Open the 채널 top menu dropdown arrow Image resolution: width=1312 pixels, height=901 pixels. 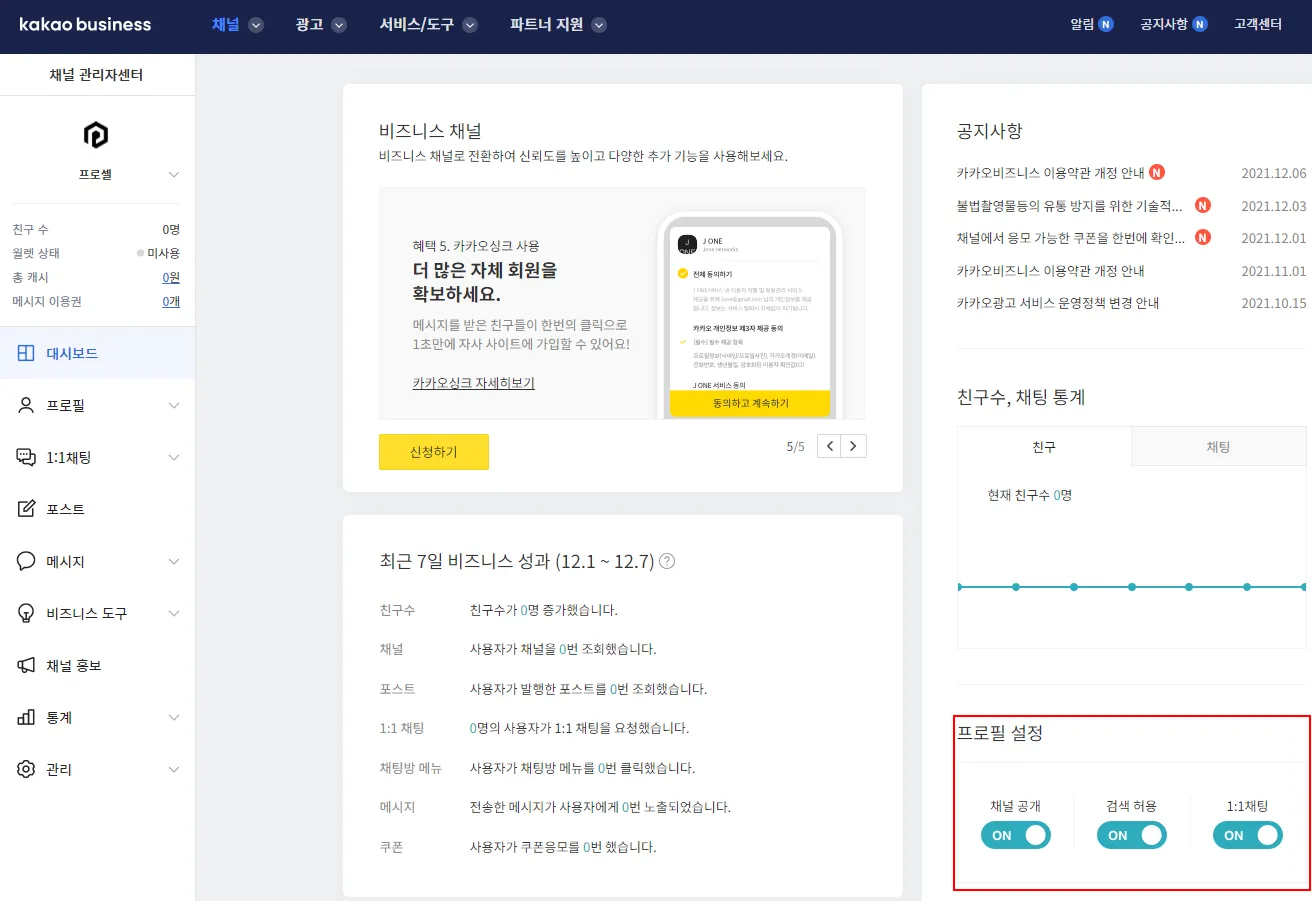256,25
